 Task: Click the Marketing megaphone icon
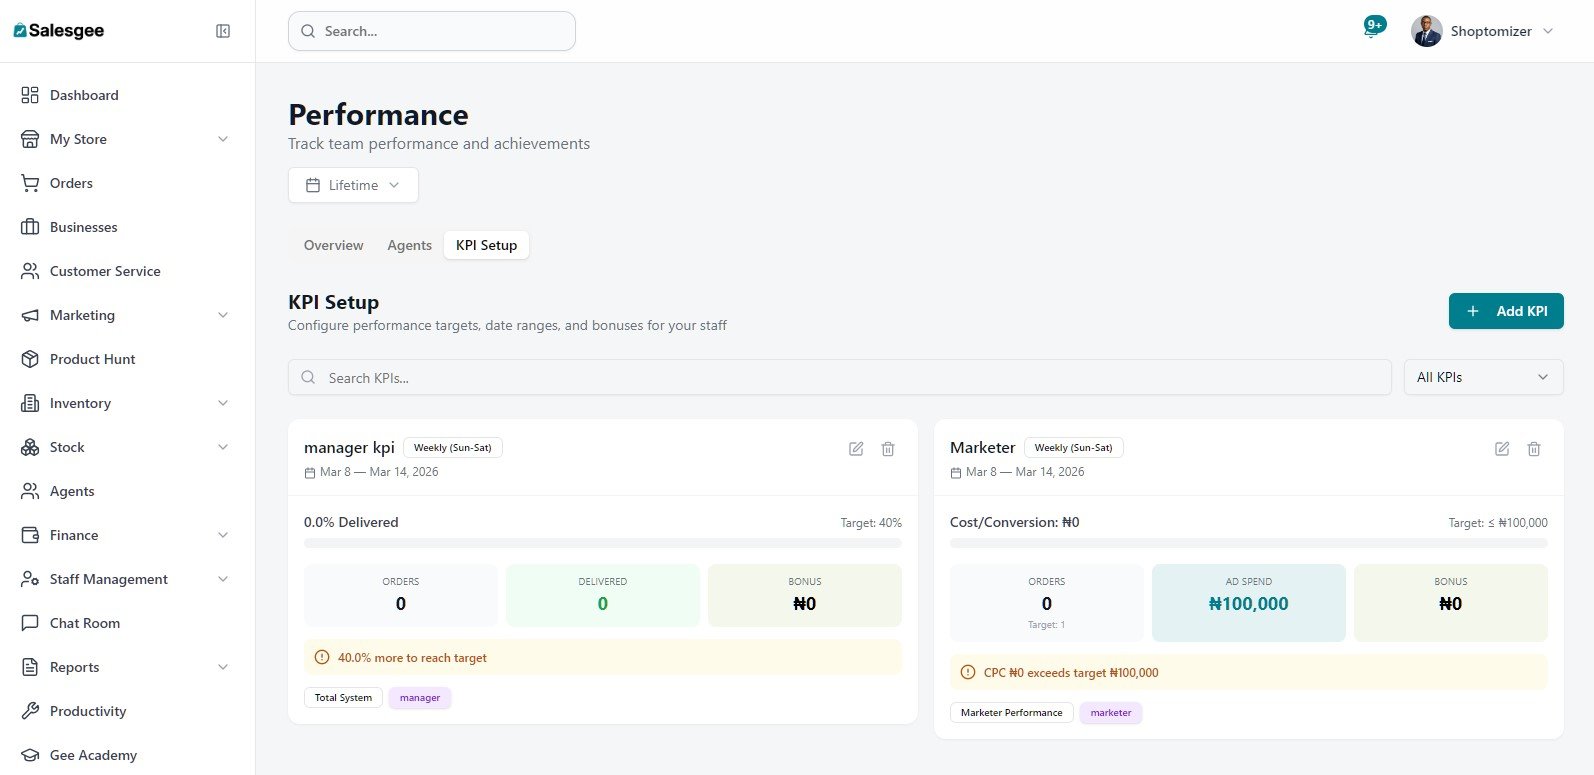[x=30, y=315]
